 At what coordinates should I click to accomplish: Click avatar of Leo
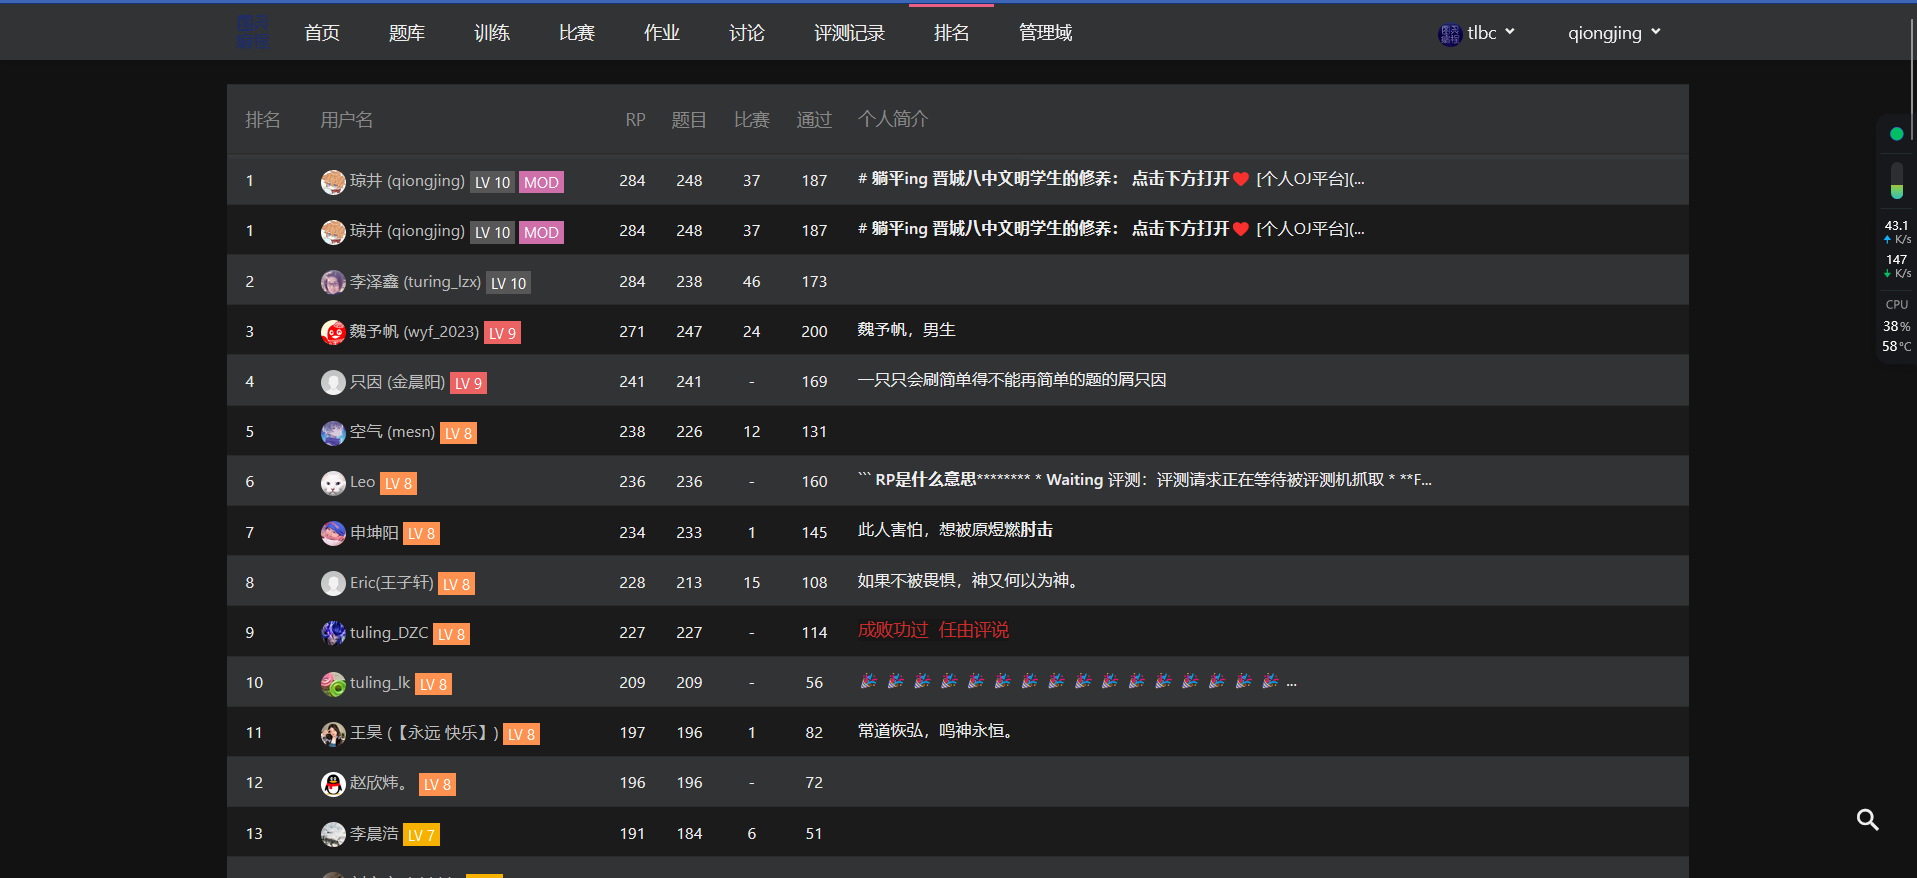(x=333, y=483)
